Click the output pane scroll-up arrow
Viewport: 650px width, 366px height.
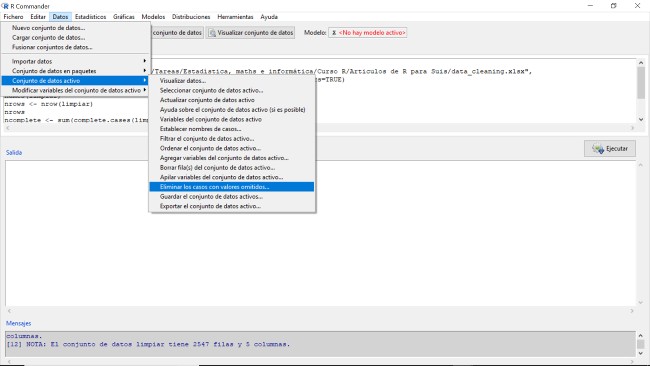coord(641,165)
